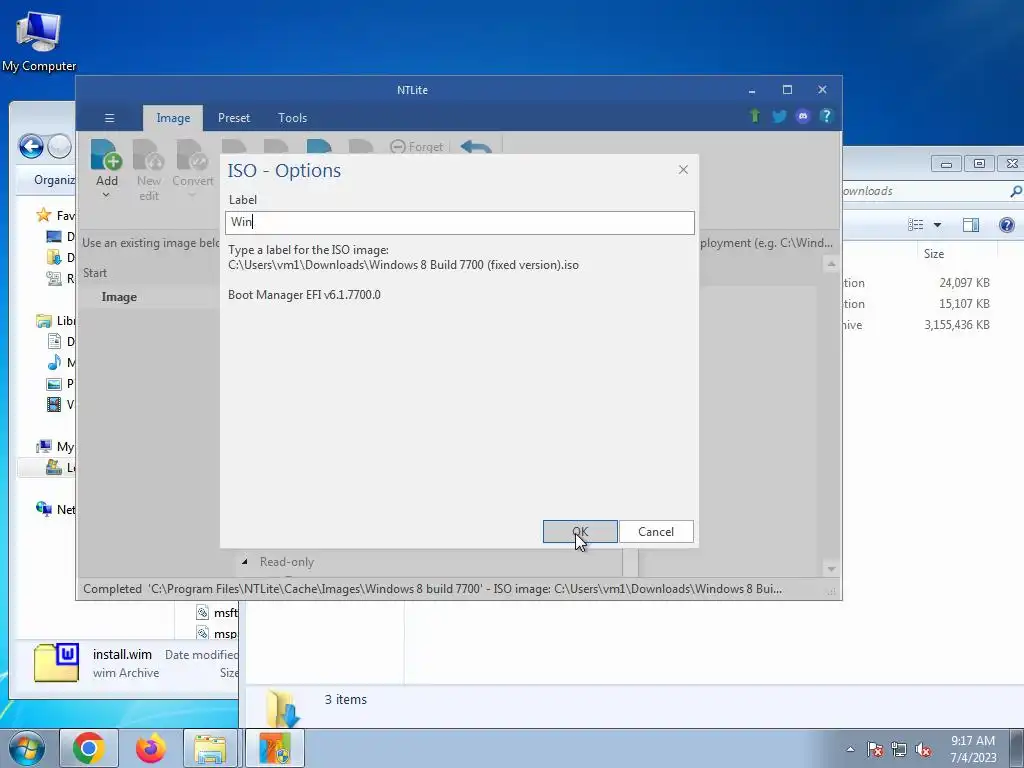Click the muted volume icon in tray
This screenshot has width=1024, height=768.
click(x=923, y=749)
